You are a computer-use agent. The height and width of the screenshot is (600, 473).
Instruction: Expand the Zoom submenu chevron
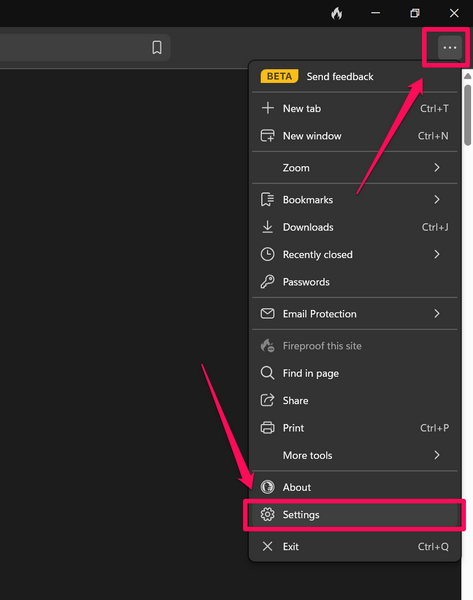pyautogui.click(x=437, y=168)
